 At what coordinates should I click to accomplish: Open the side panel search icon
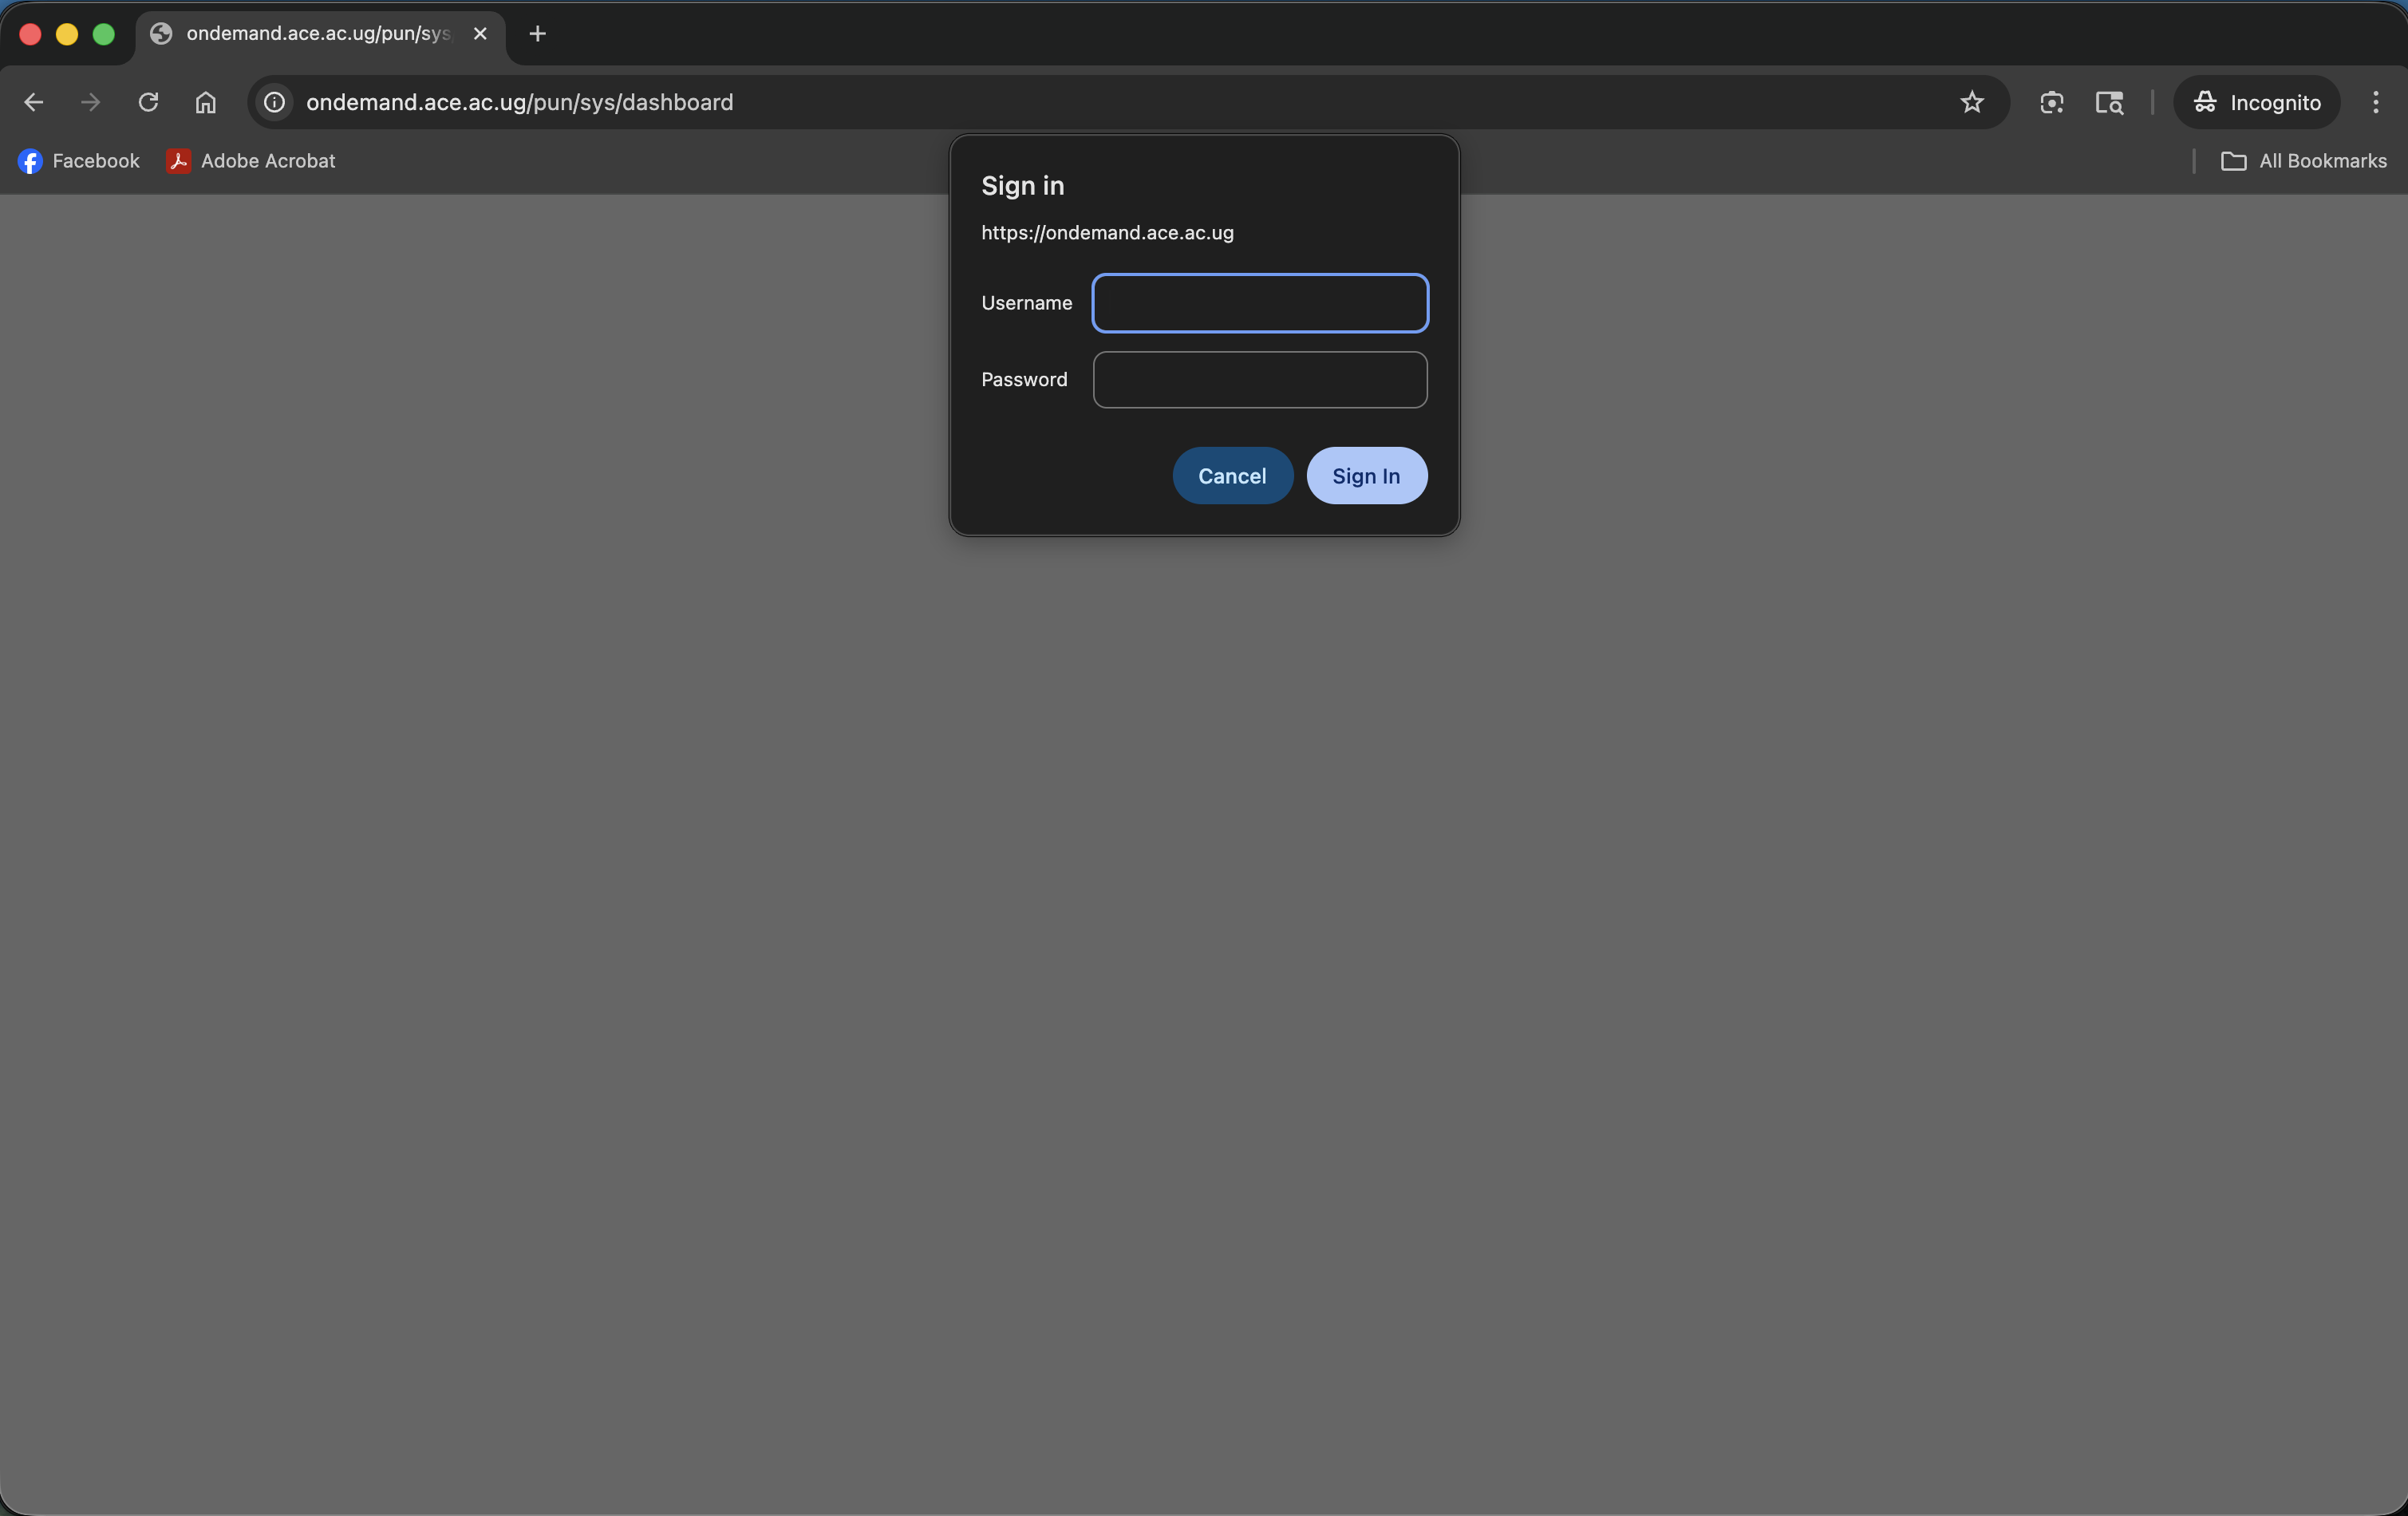click(x=2110, y=102)
